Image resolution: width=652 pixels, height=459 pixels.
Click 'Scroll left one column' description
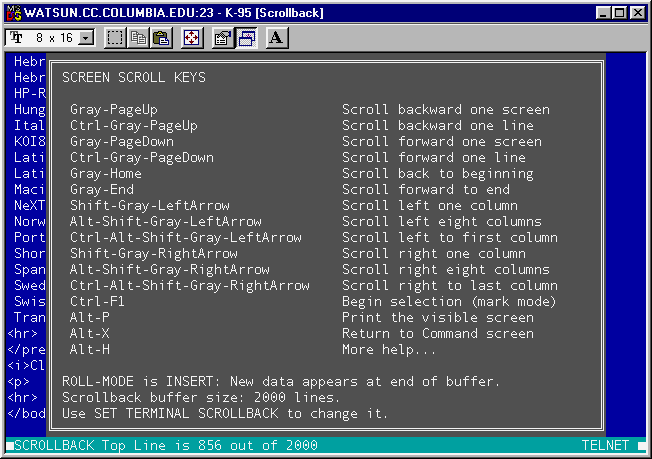click(430, 206)
